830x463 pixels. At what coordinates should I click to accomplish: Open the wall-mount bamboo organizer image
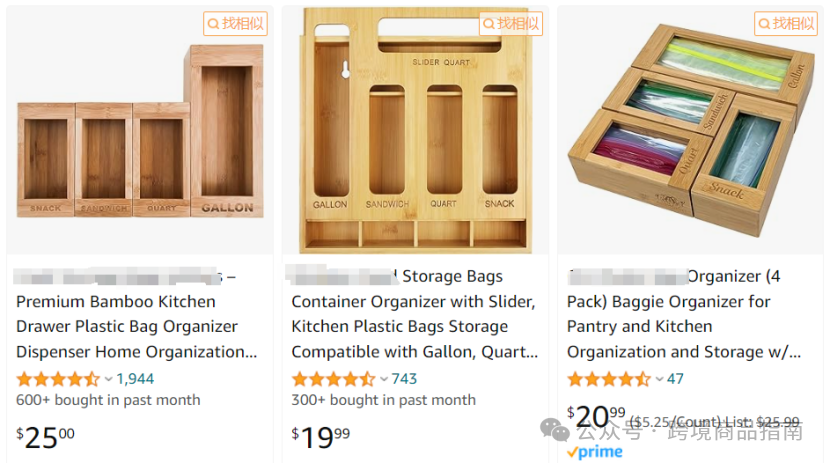click(416, 130)
